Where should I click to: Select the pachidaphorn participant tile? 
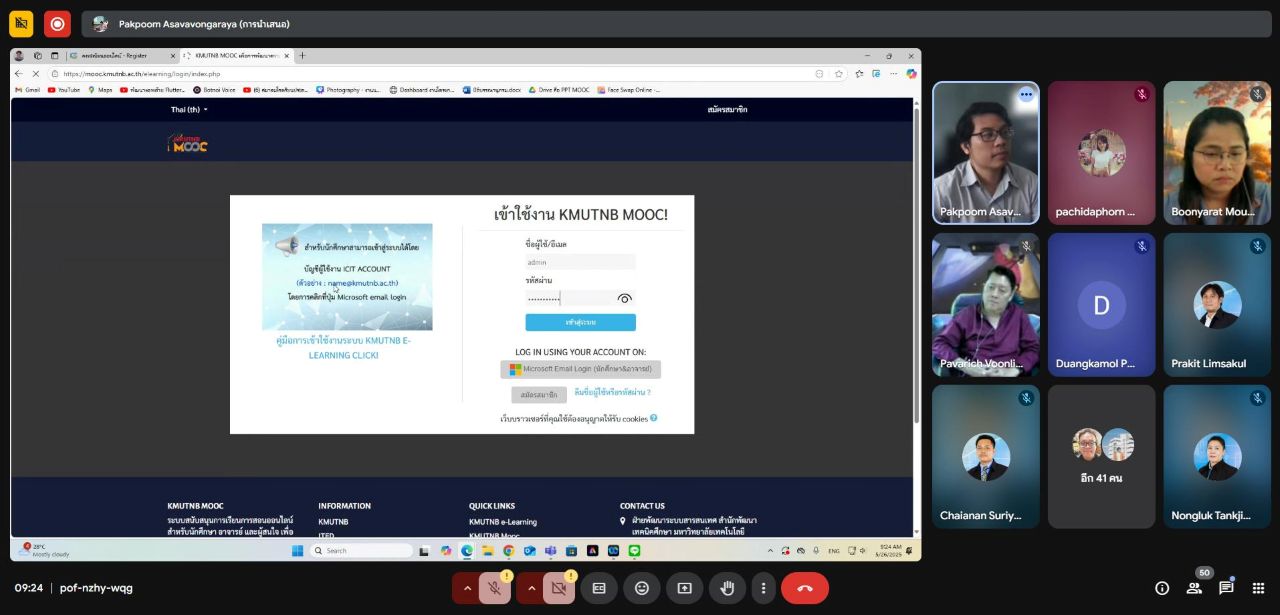tap(1102, 153)
